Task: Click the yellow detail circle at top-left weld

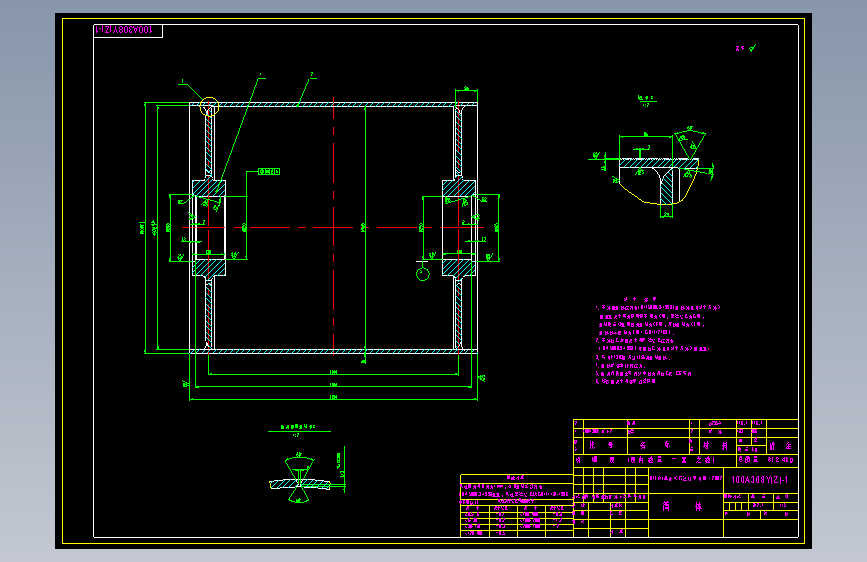Action: [x=209, y=106]
